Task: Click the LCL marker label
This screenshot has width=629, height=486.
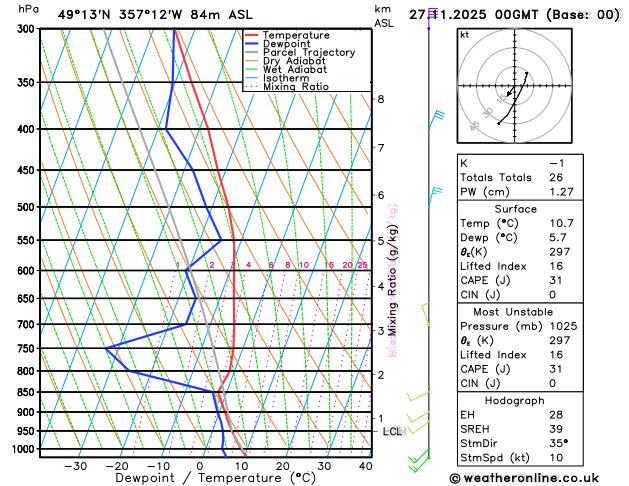Action: pos(394,431)
